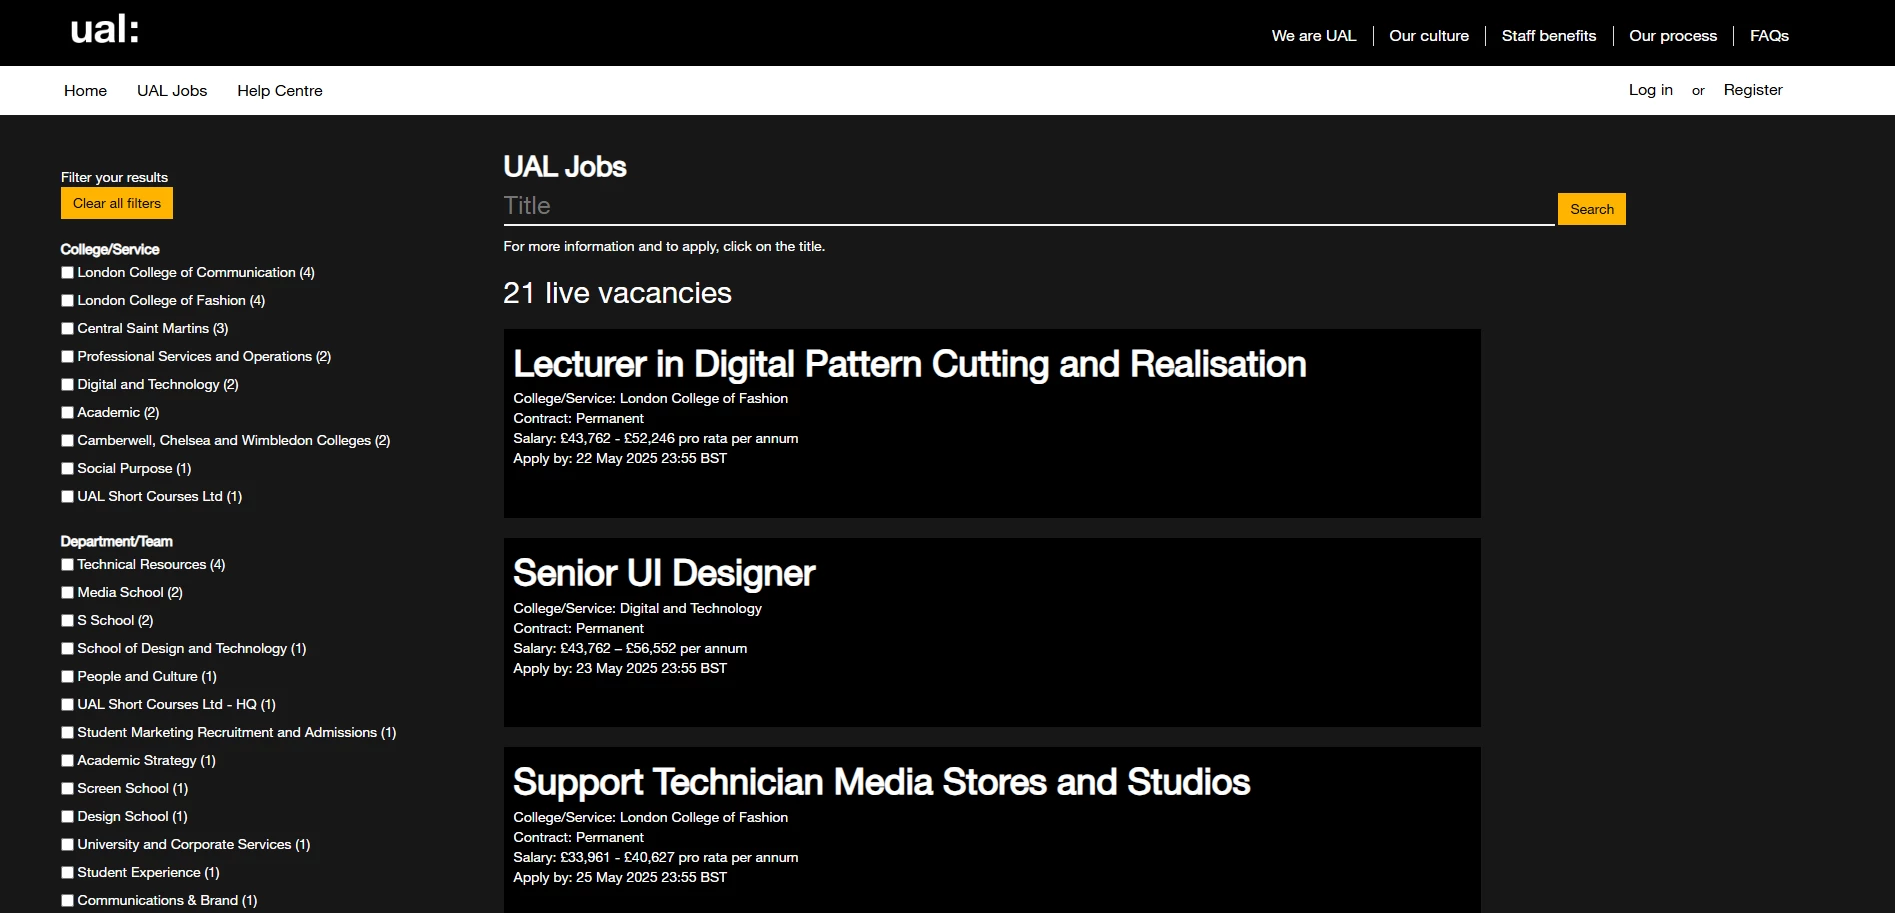Click the ual: logo
Image resolution: width=1895 pixels, height=913 pixels.
coord(104,30)
